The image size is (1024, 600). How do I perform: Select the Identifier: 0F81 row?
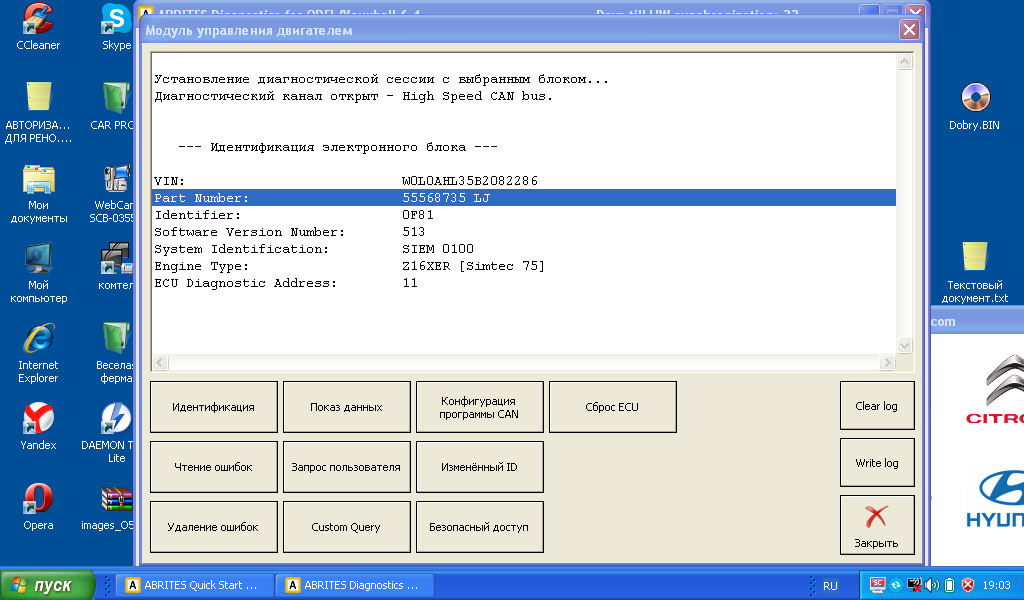[524, 215]
